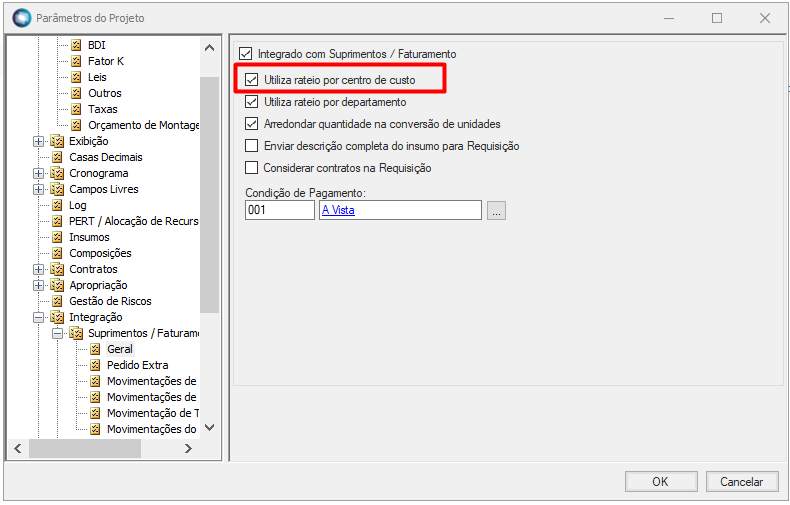This screenshot has width=790, height=505.
Task: Click the Condição de Pagamento code field
Action: pos(279,210)
